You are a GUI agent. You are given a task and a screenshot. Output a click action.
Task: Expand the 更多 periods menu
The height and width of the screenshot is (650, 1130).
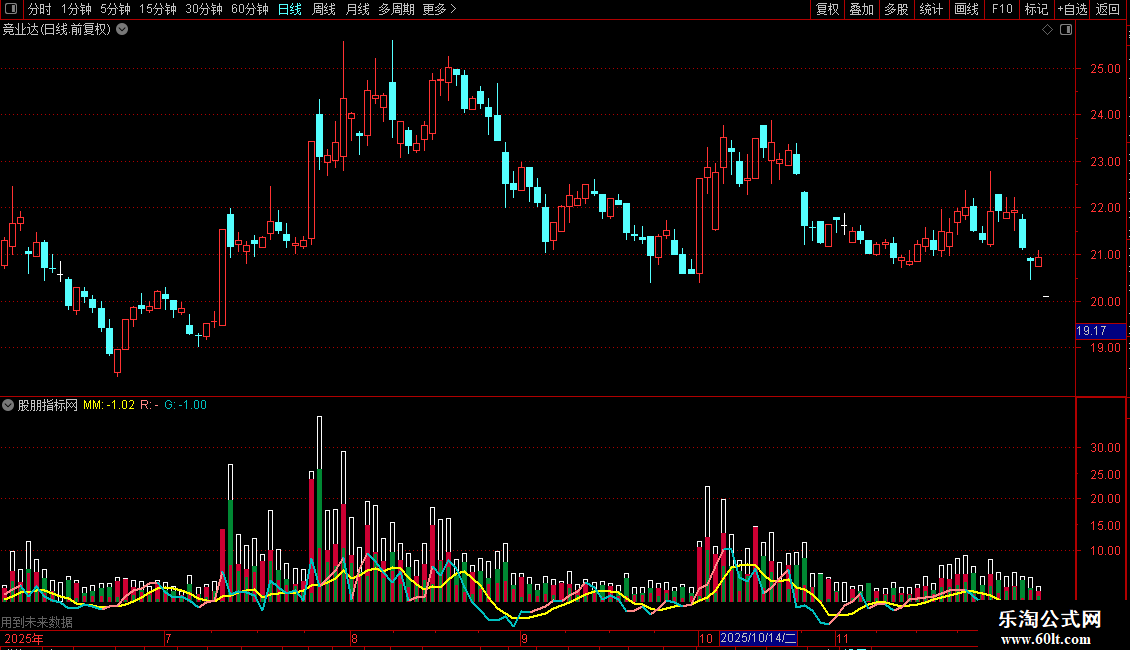439,9
